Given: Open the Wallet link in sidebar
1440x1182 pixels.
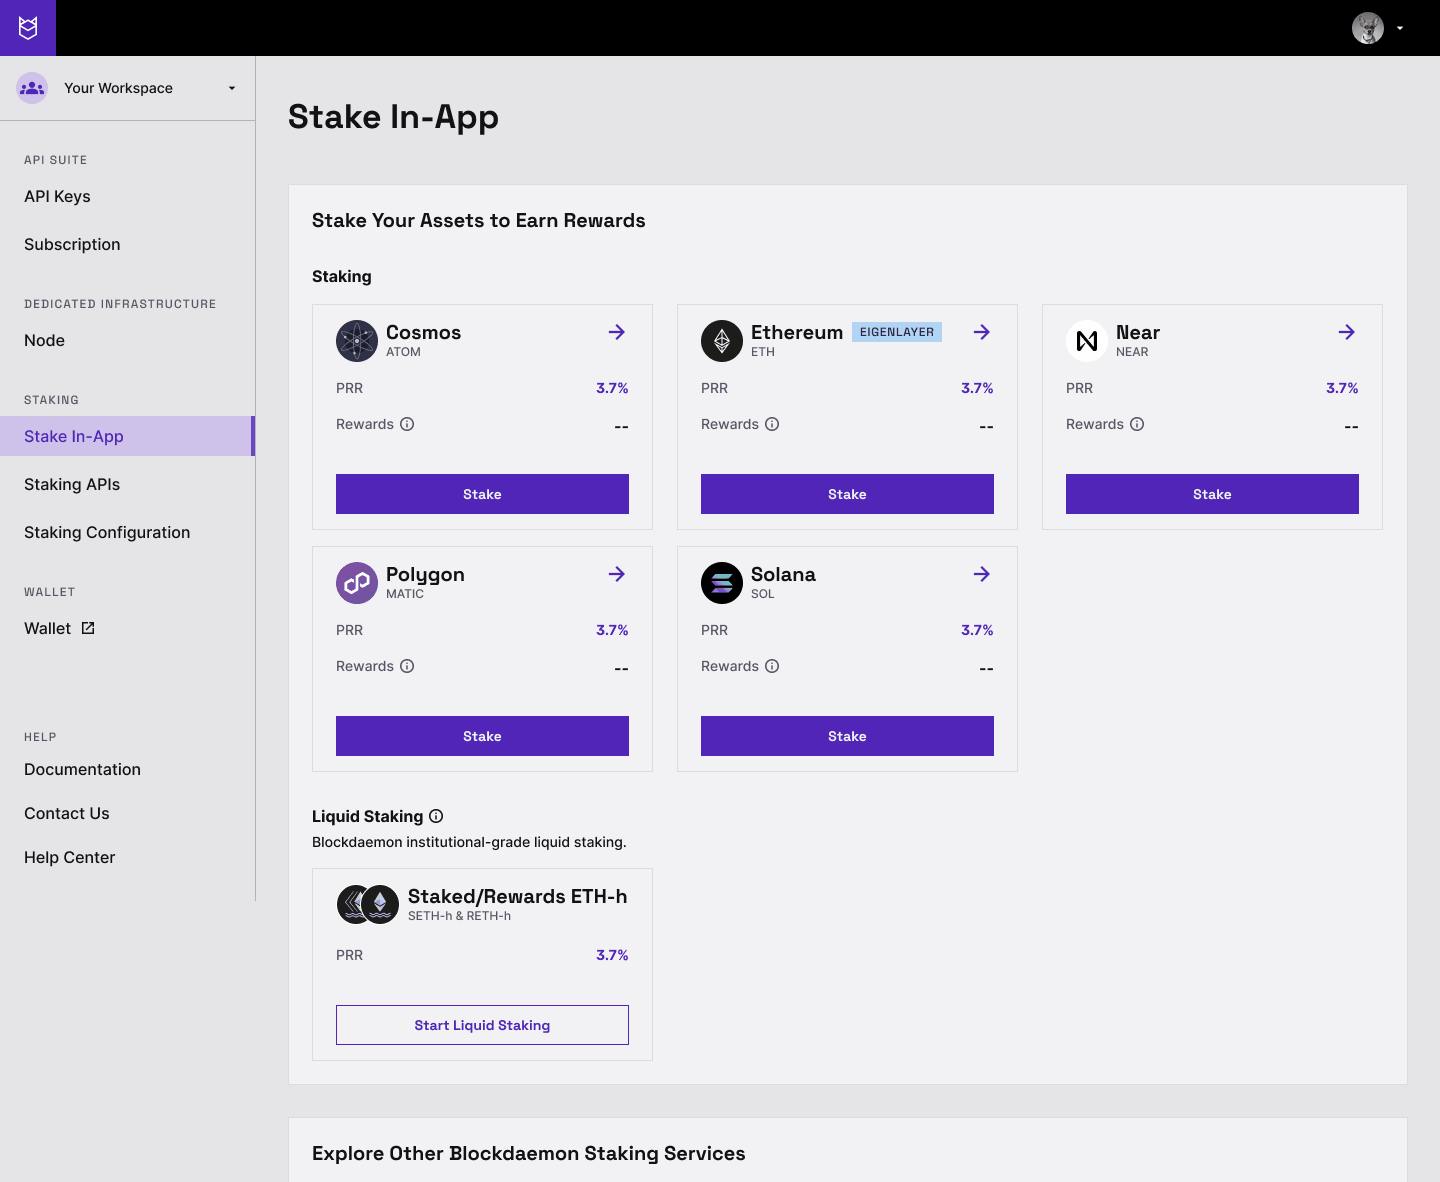Looking at the screenshot, I should 47,628.
